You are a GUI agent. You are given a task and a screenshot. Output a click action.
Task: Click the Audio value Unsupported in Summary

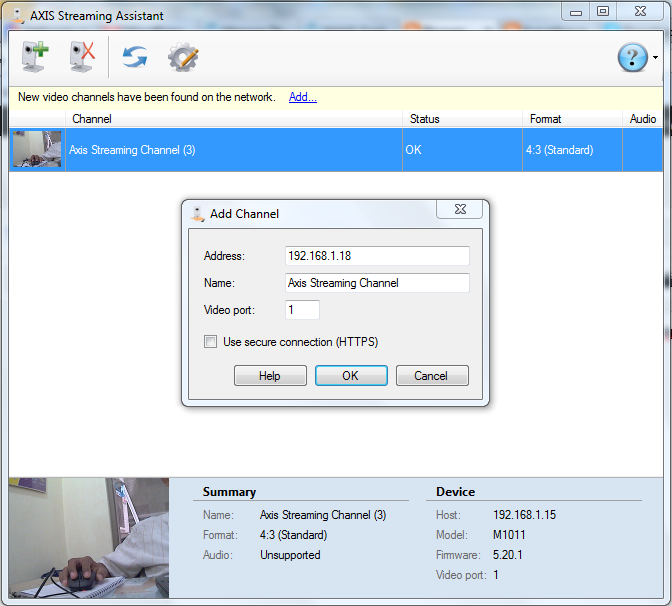pyautogui.click(x=290, y=555)
